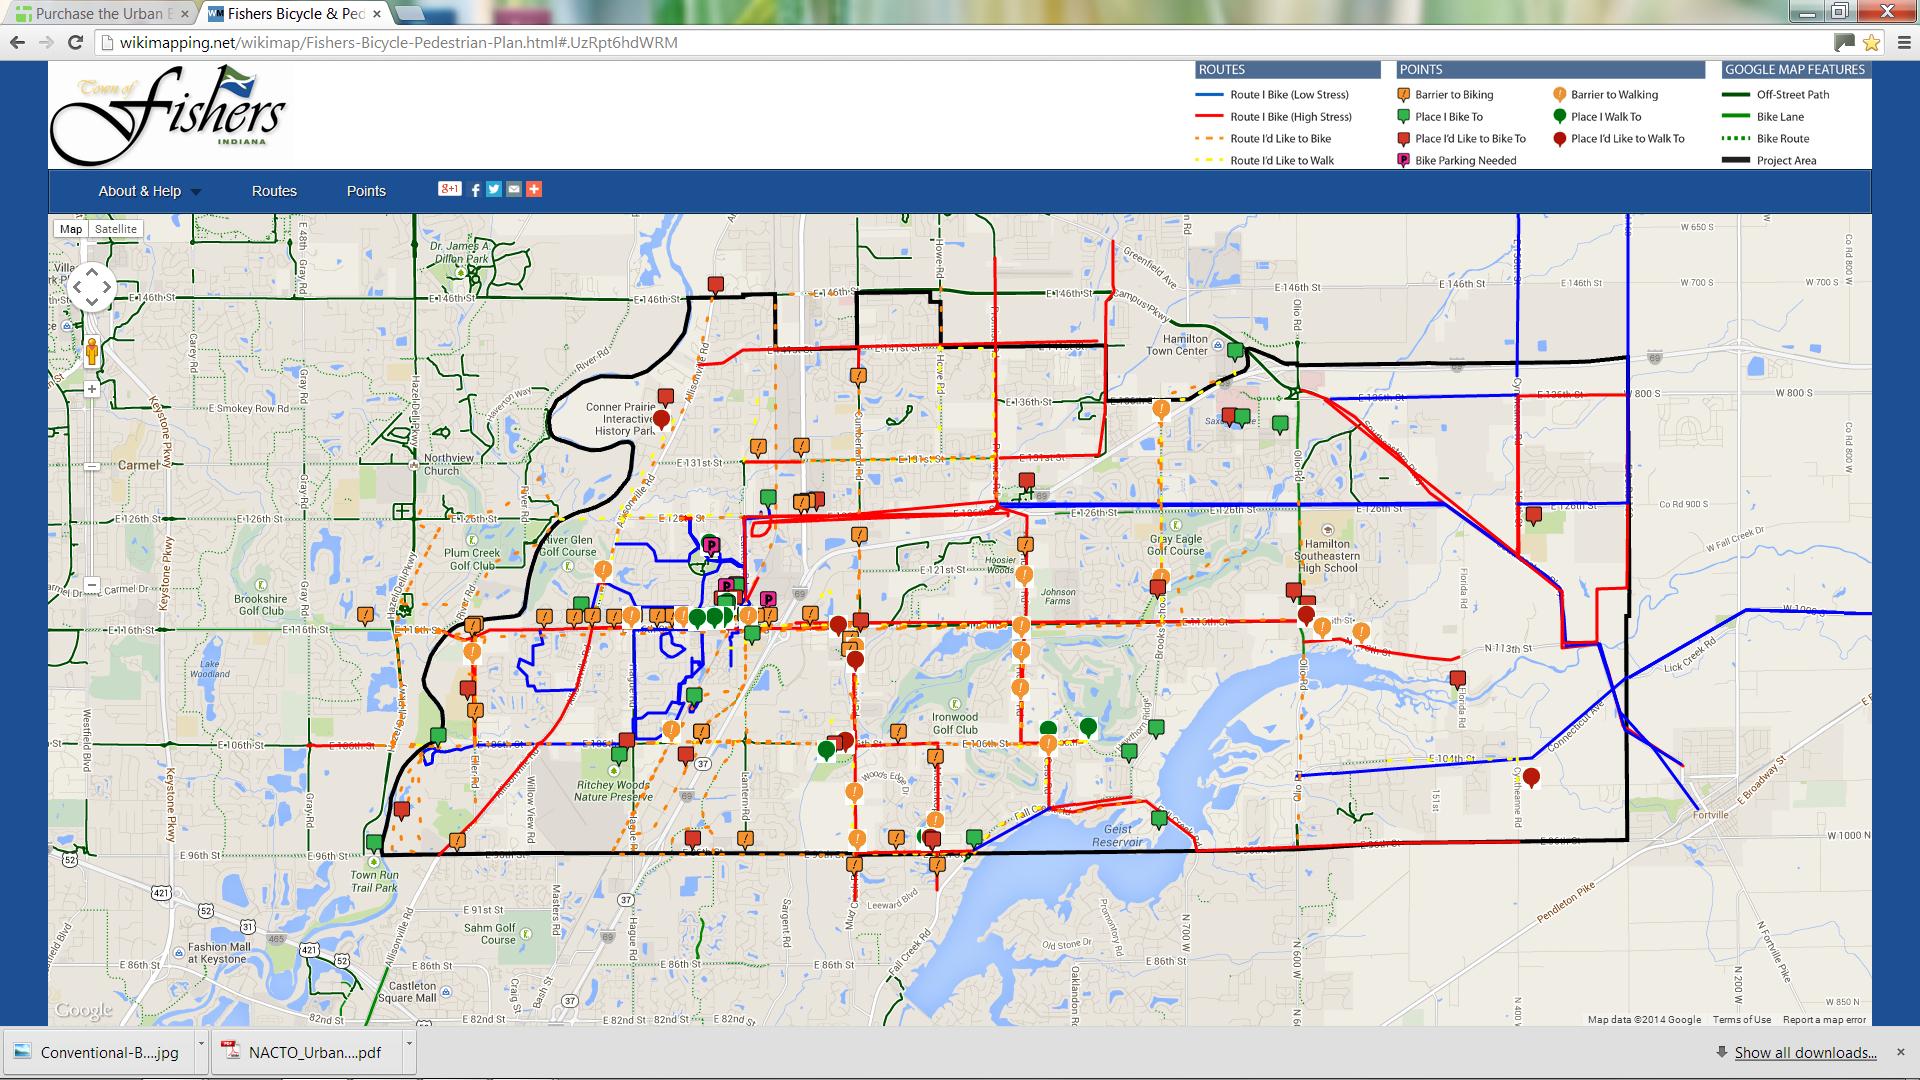Screen dimensions: 1920x1080
Task: Open dropdown arrow for NACTO_Urban pdf download
Action: 409,1043
